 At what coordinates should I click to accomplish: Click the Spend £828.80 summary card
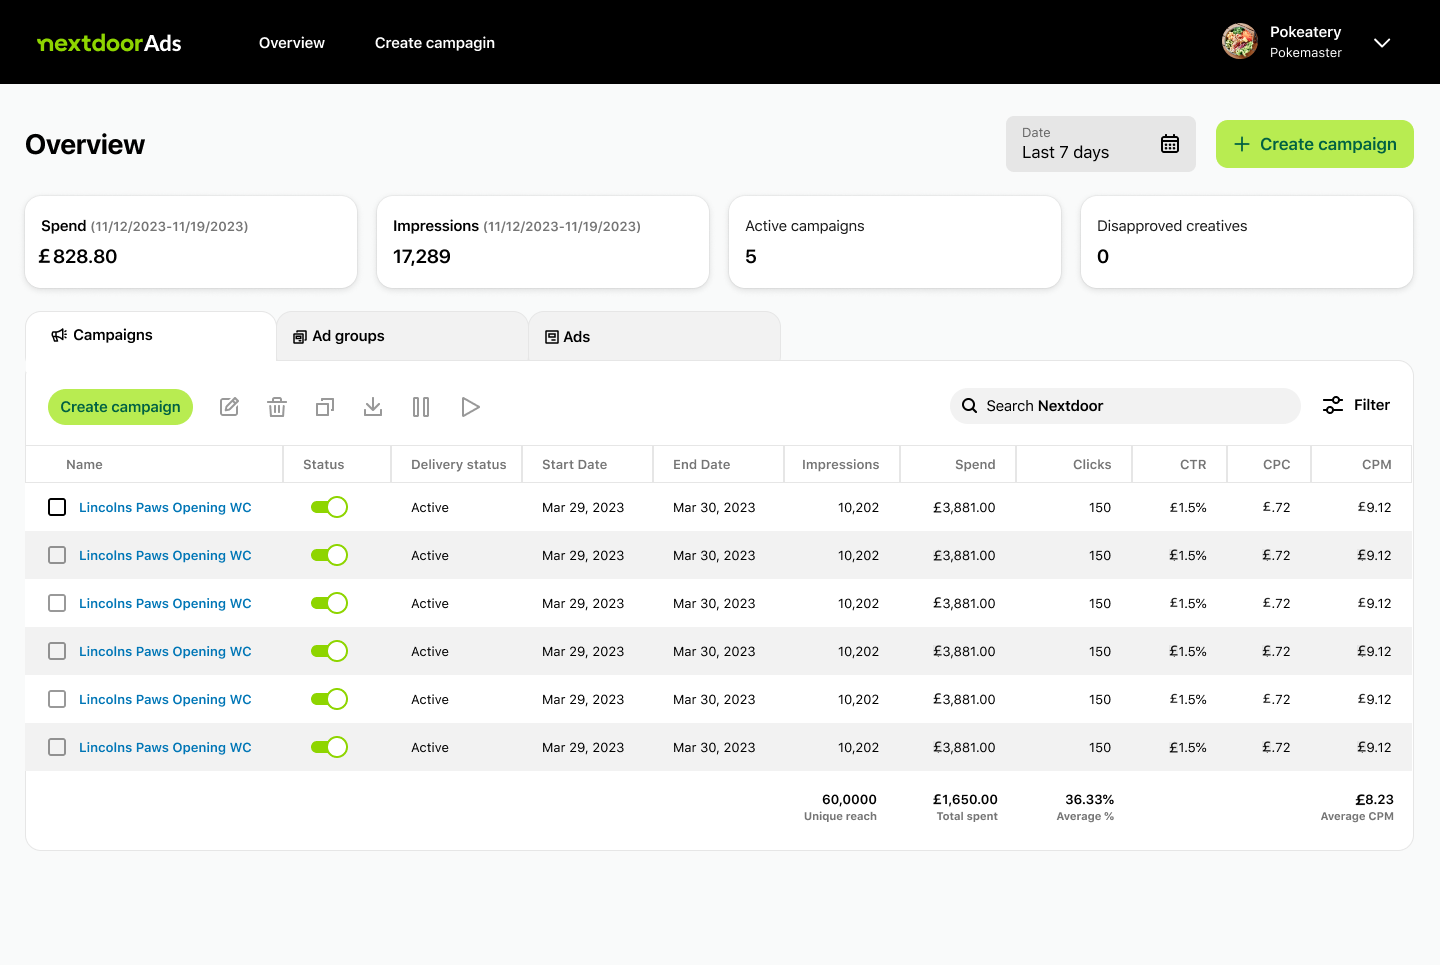tap(191, 242)
